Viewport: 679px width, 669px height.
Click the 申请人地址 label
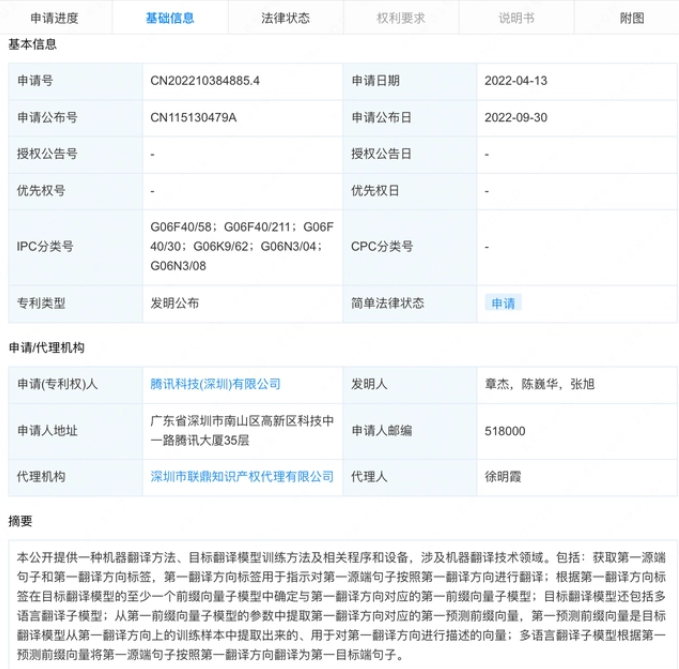pos(47,431)
